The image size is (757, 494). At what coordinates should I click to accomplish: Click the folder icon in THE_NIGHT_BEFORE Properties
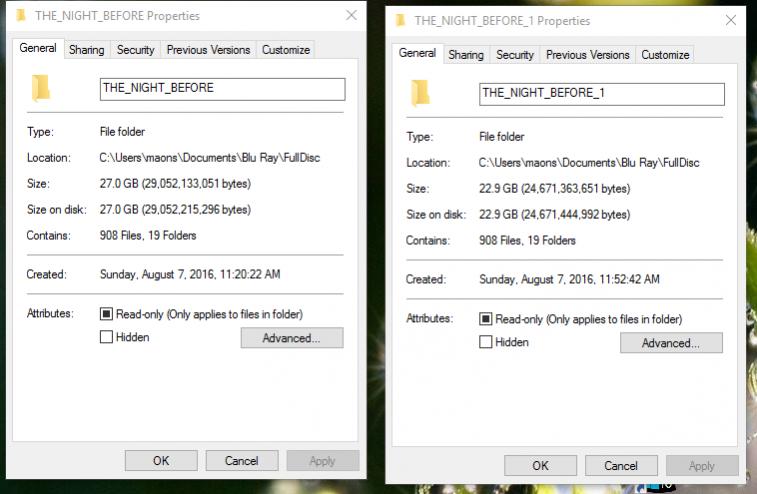tap(41, 88)
